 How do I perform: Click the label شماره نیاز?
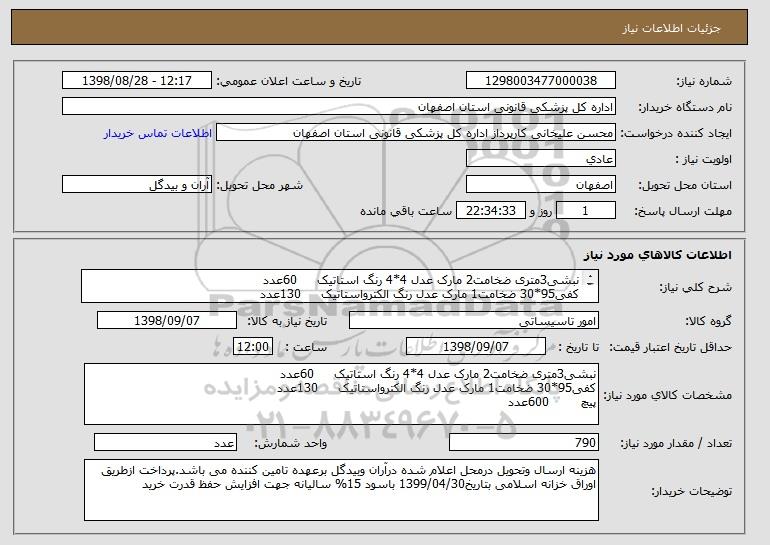pyautogui.click(x=704, y=82)
